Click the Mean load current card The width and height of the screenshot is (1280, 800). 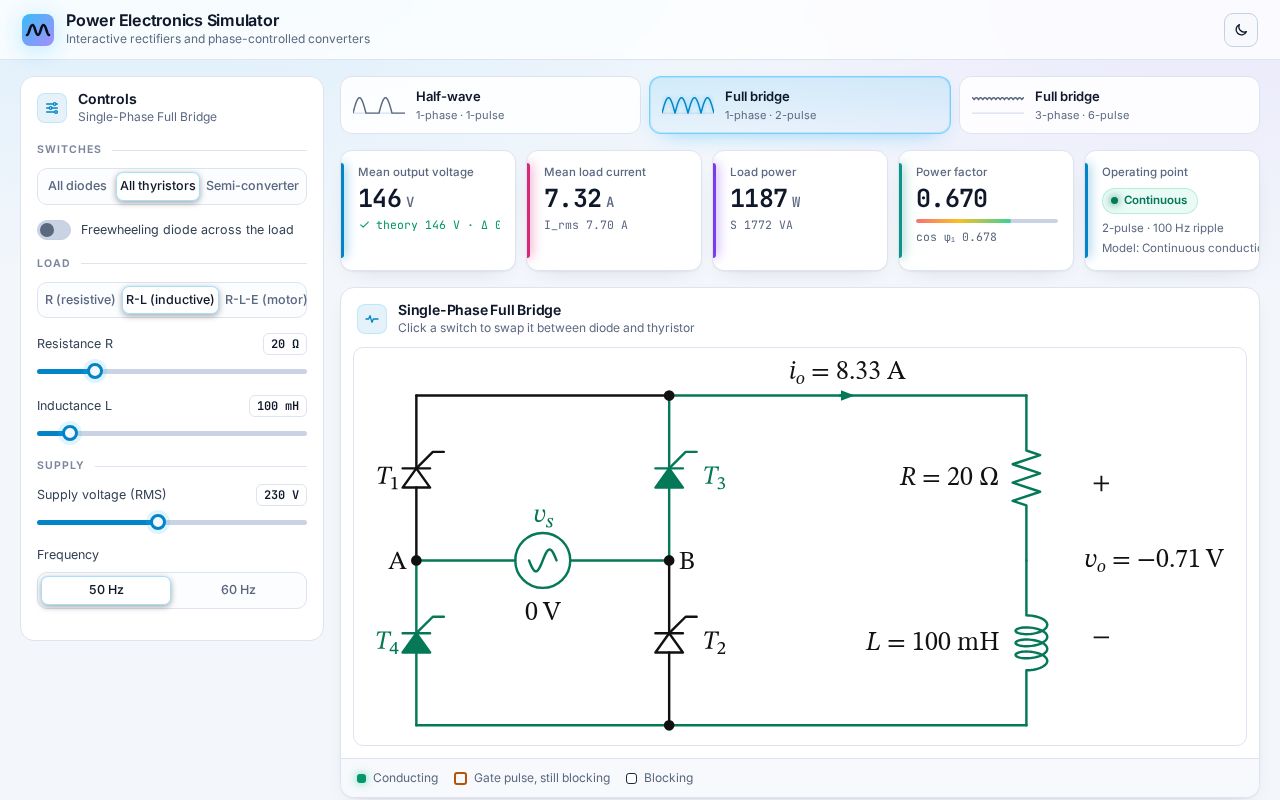pyautogui.click(x=614, y=210)
